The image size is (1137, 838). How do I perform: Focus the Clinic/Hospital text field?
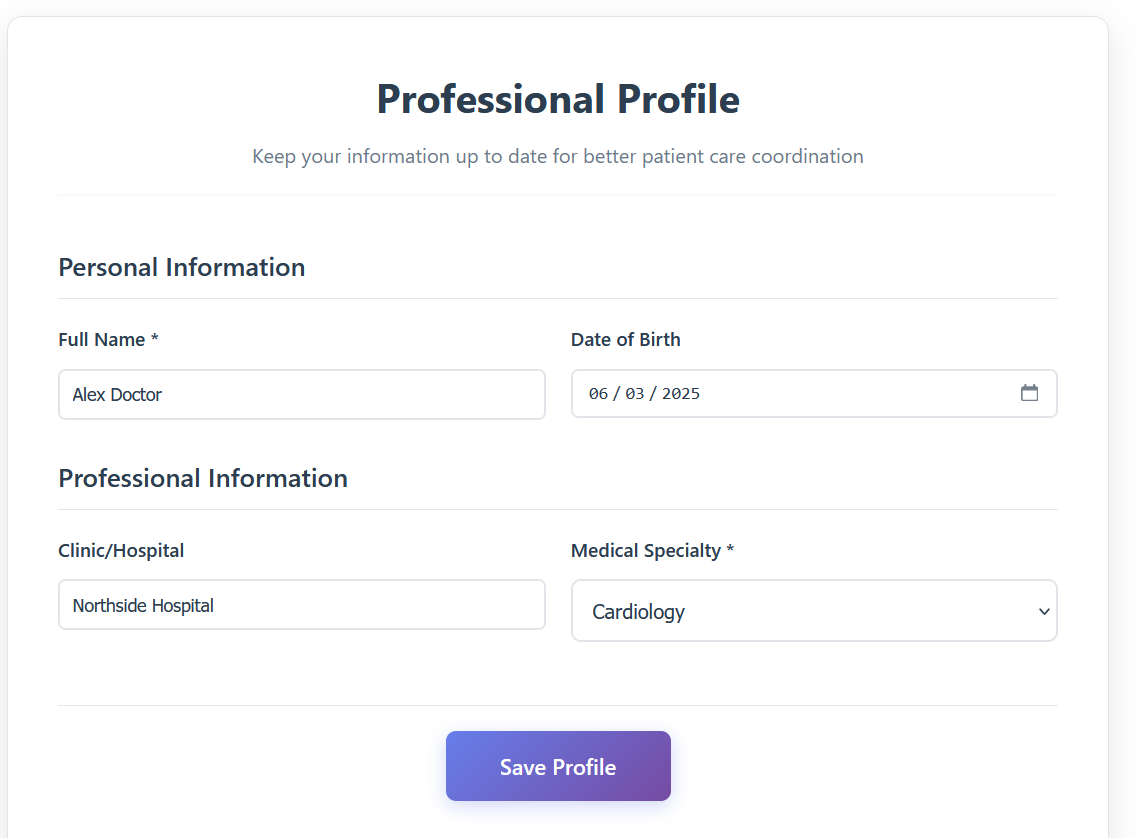(x=301, y=605)
